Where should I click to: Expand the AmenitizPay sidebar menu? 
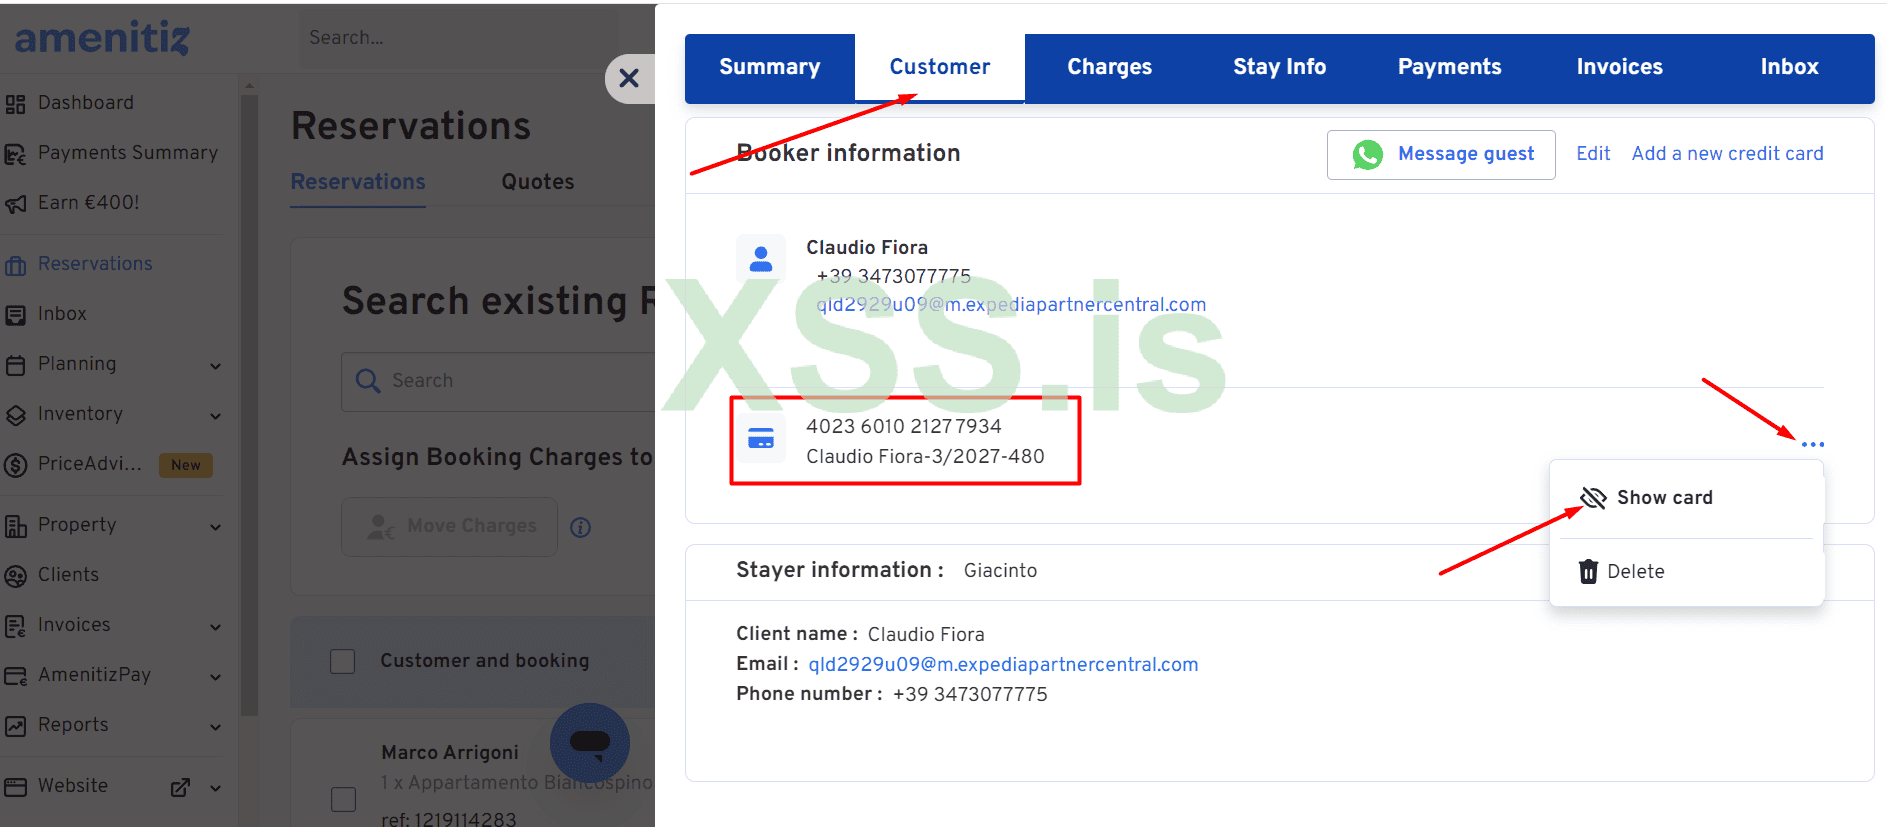[215, 677]
